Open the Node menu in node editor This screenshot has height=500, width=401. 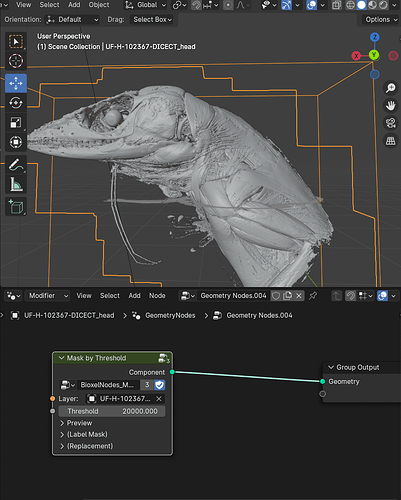[x=157, y=296]
